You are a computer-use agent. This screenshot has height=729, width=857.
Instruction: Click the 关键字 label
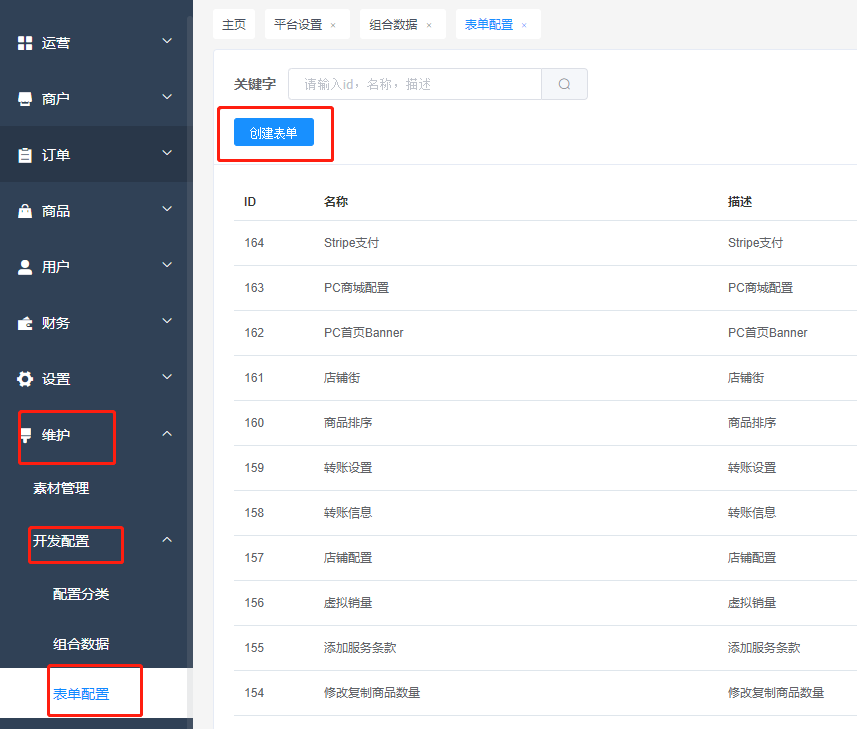pos(255,84)
